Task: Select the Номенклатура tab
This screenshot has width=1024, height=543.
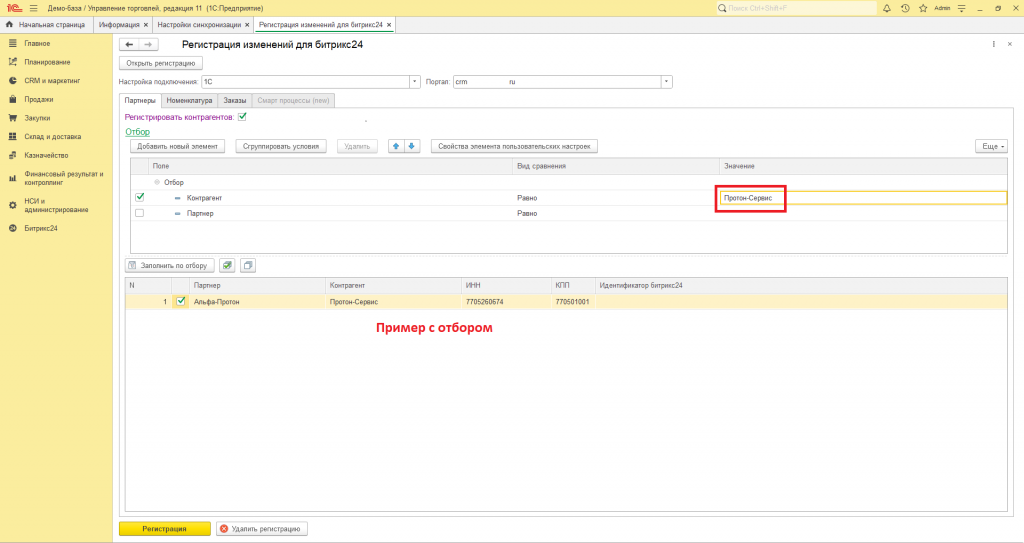Action: tap(189, 101)
